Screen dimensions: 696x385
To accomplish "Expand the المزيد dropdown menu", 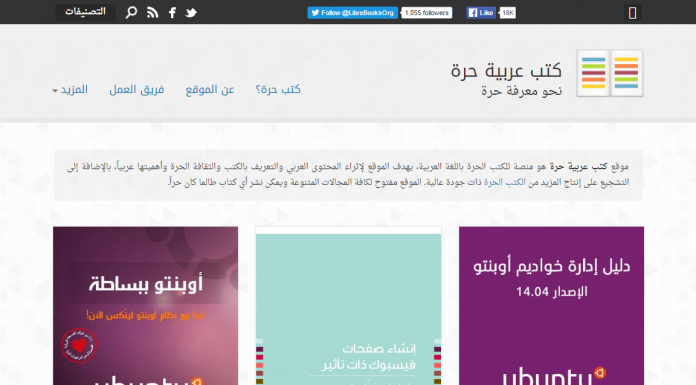I will tap(70, 90).
